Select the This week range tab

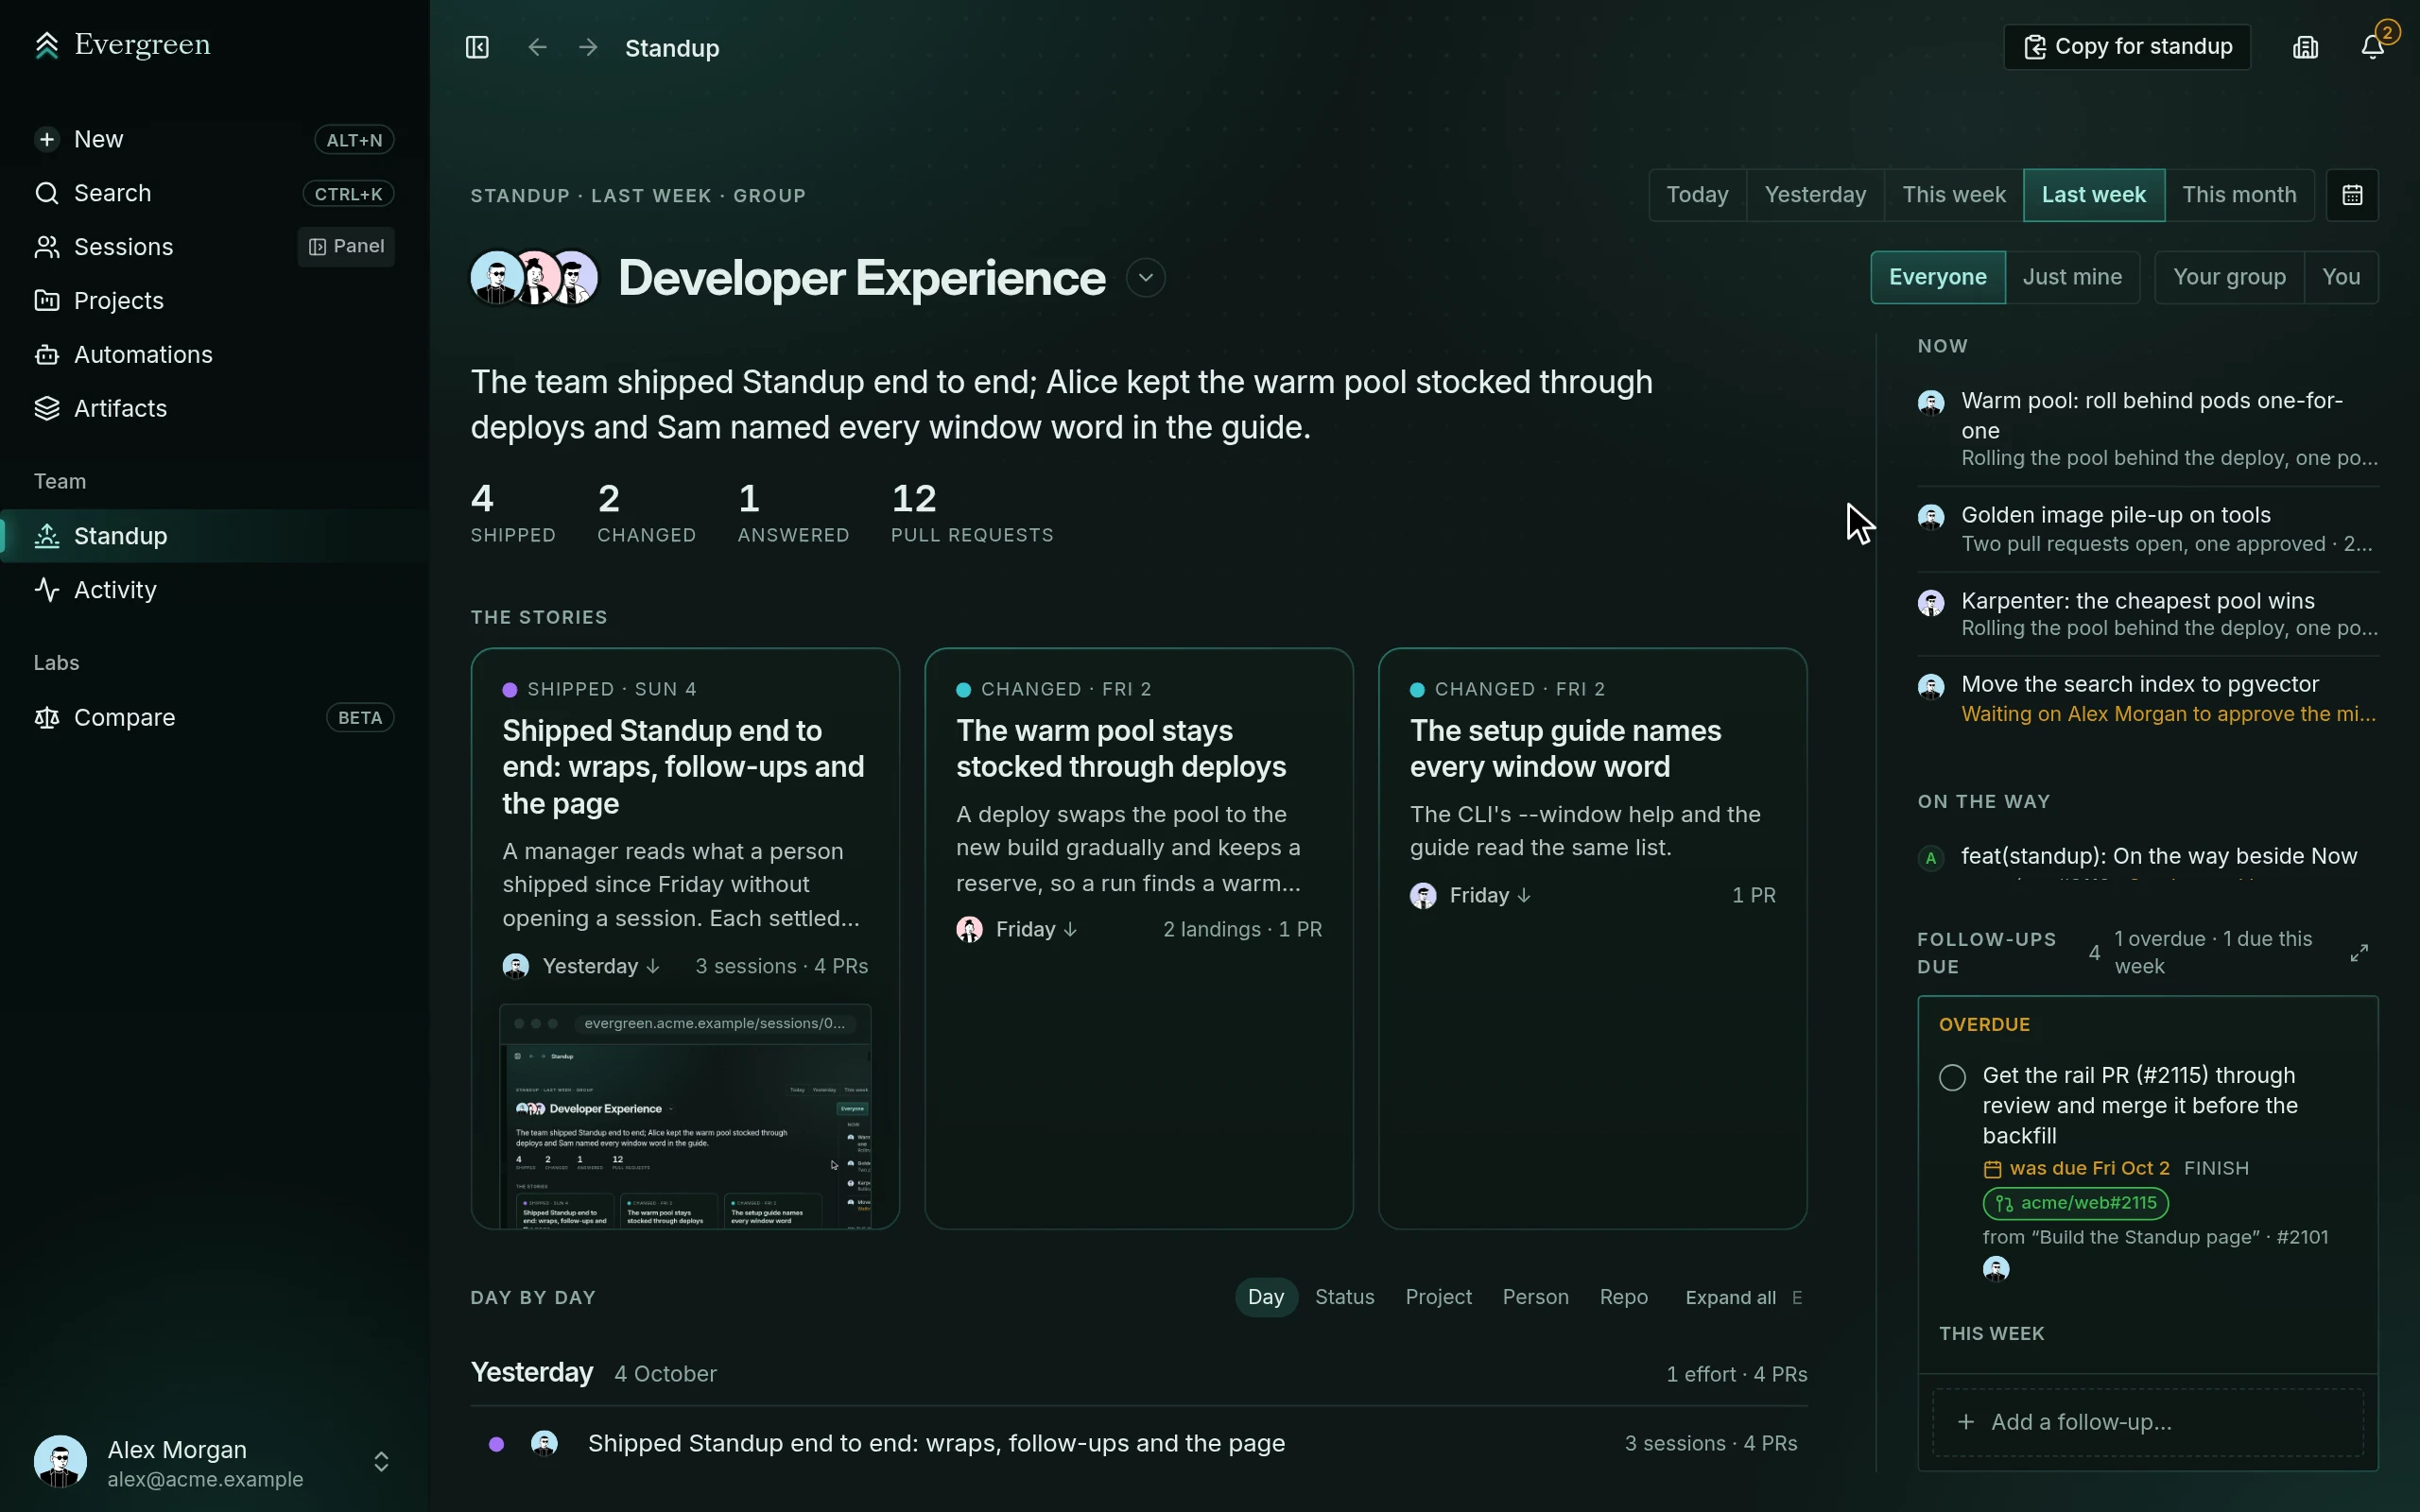(x=1953, y=195)
